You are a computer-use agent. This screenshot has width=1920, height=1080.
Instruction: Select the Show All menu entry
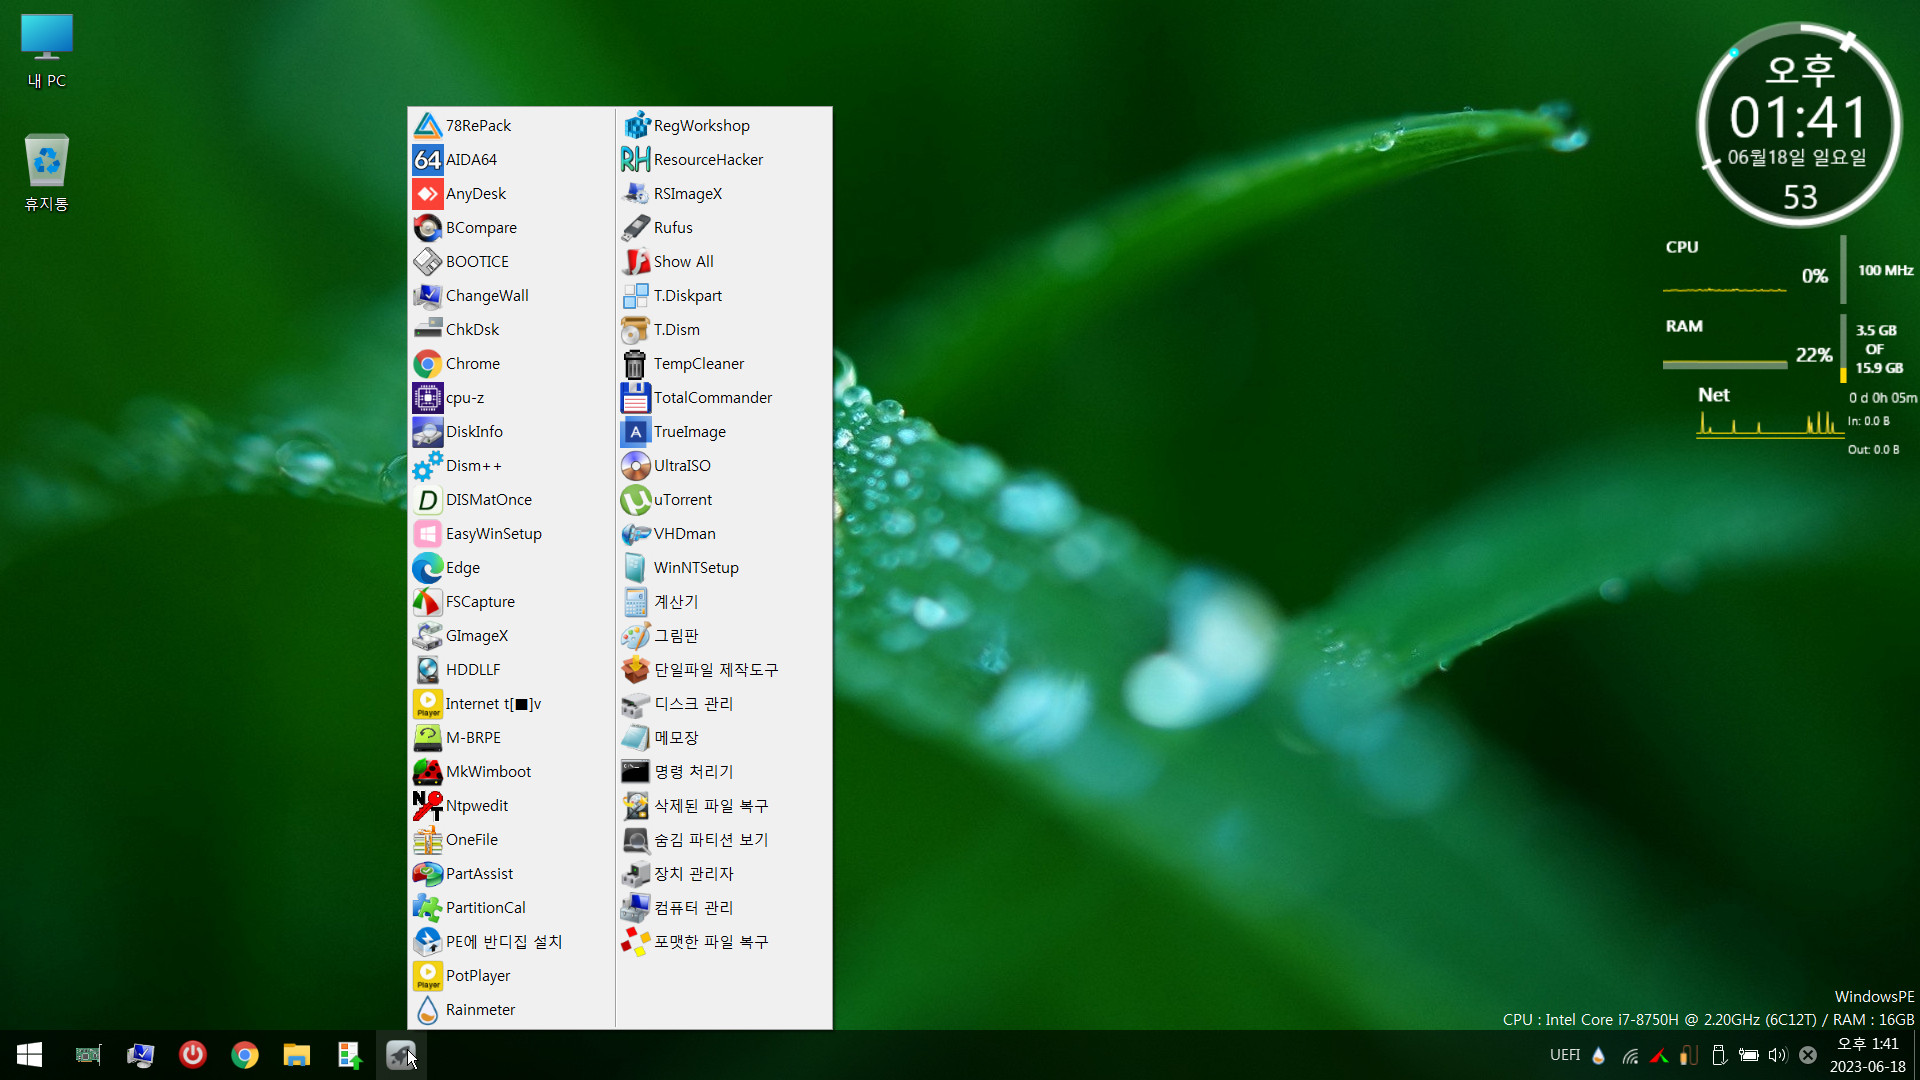[x=724, y=262]
